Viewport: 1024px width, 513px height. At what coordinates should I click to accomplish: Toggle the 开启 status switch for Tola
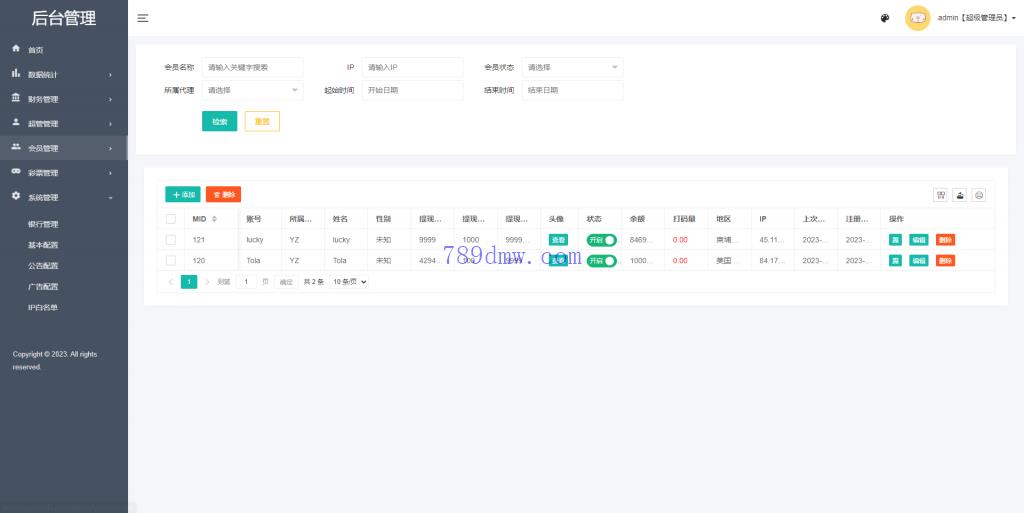click(601, 261)
